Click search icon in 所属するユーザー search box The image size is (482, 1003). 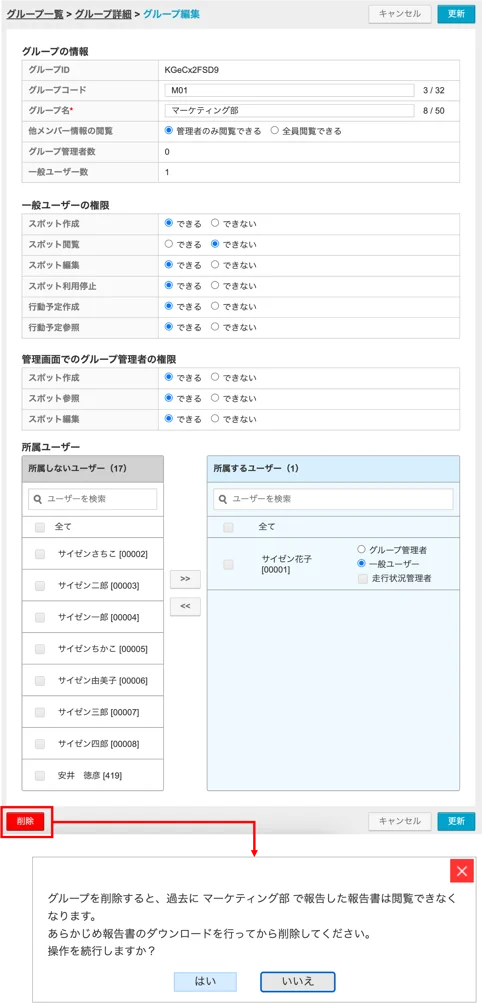point(223,499)
